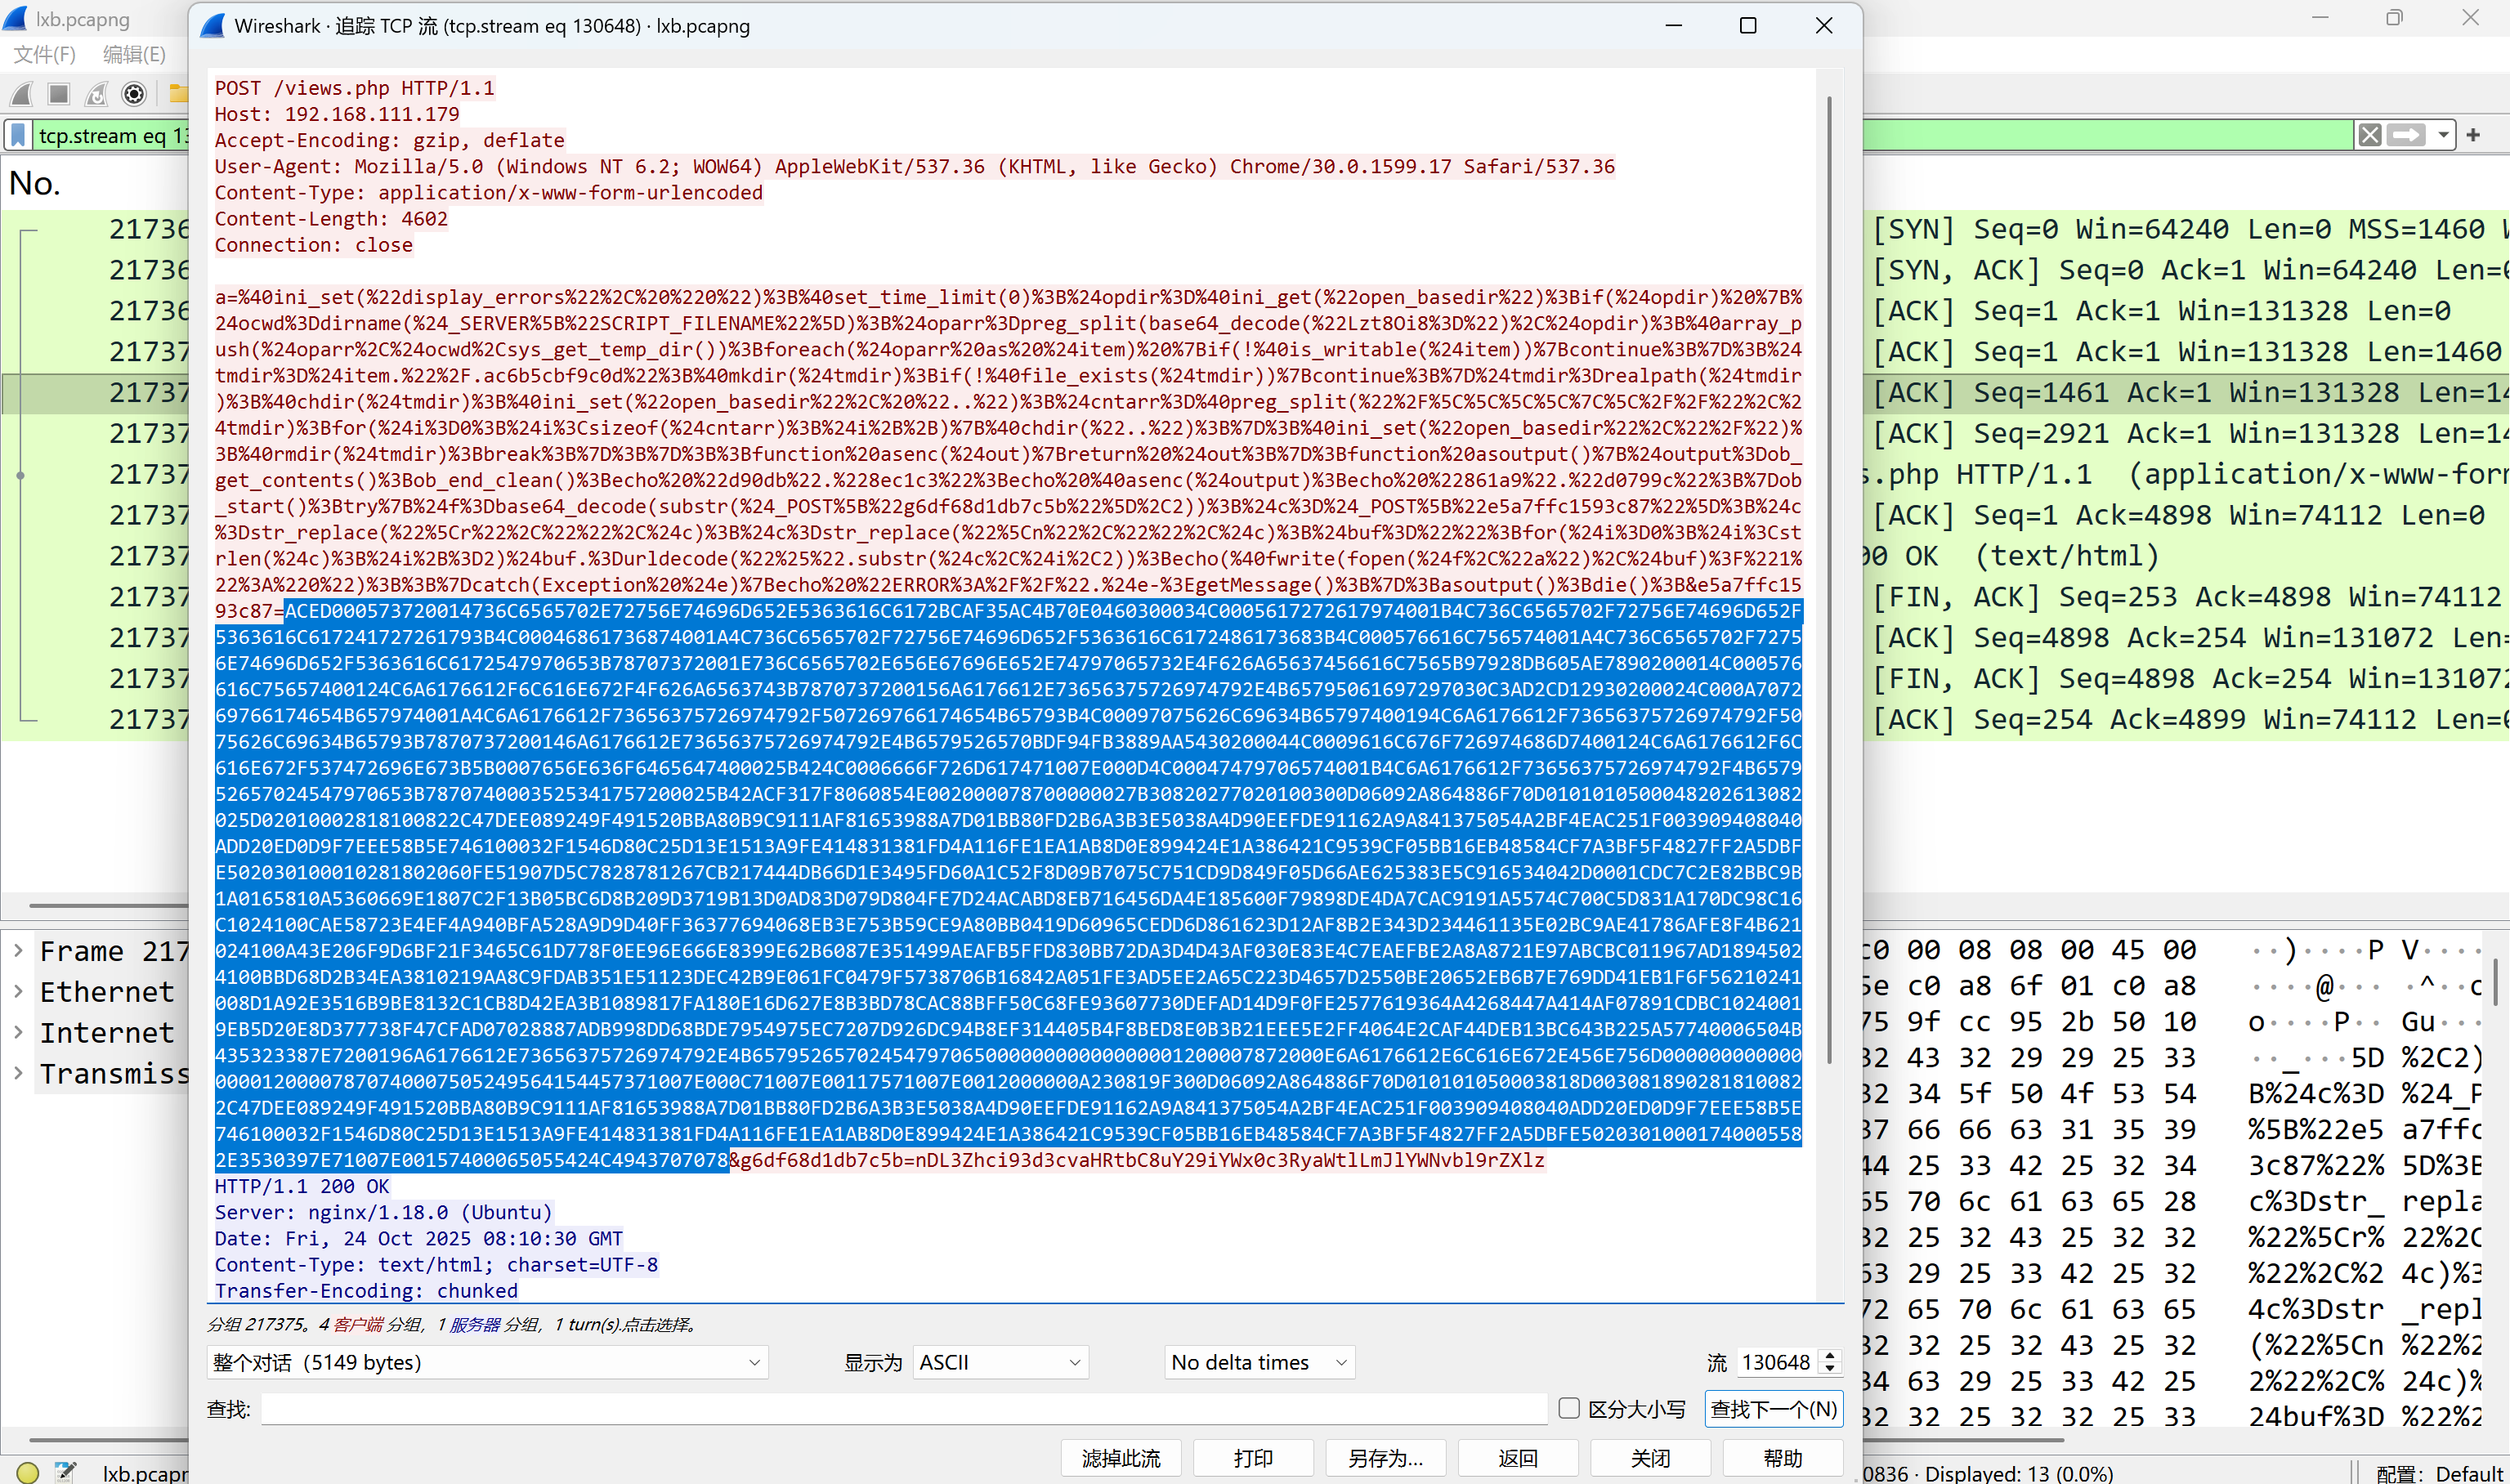The width and height of the screenshot is (2510, 1484).
Task: Add filter button with plus icon
Action: [x=2473, y=135]
